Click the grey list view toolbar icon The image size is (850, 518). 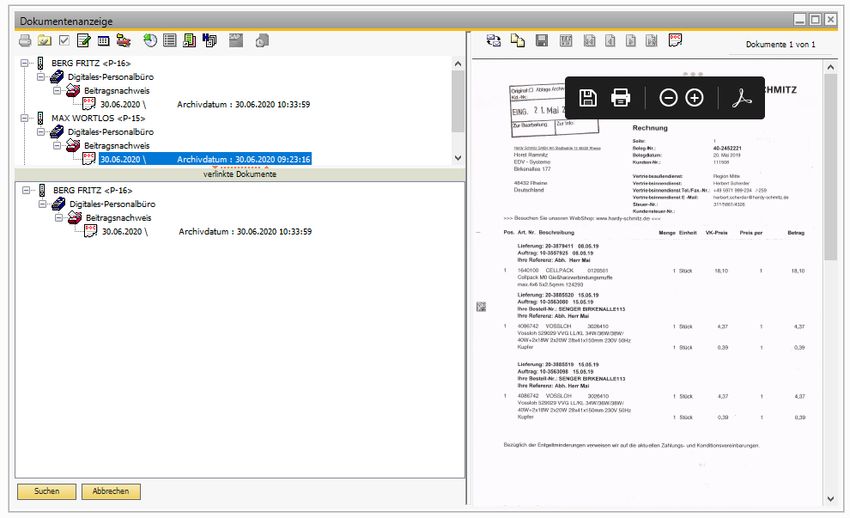[x=170, y=40]
